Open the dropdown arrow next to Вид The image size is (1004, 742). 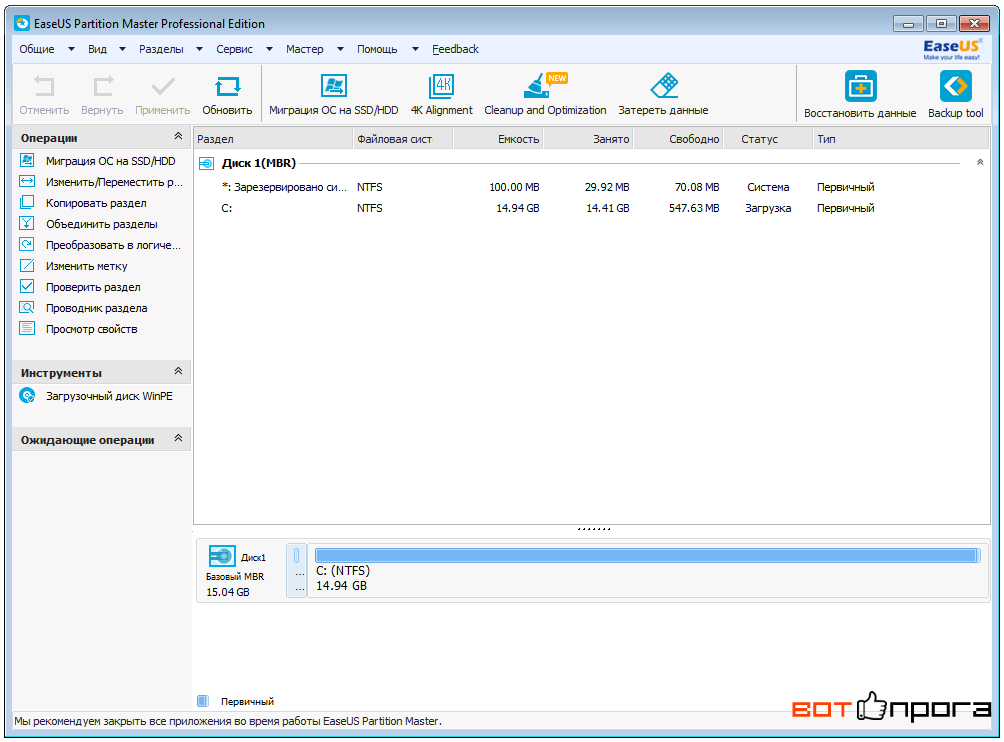tap(122, 49)
